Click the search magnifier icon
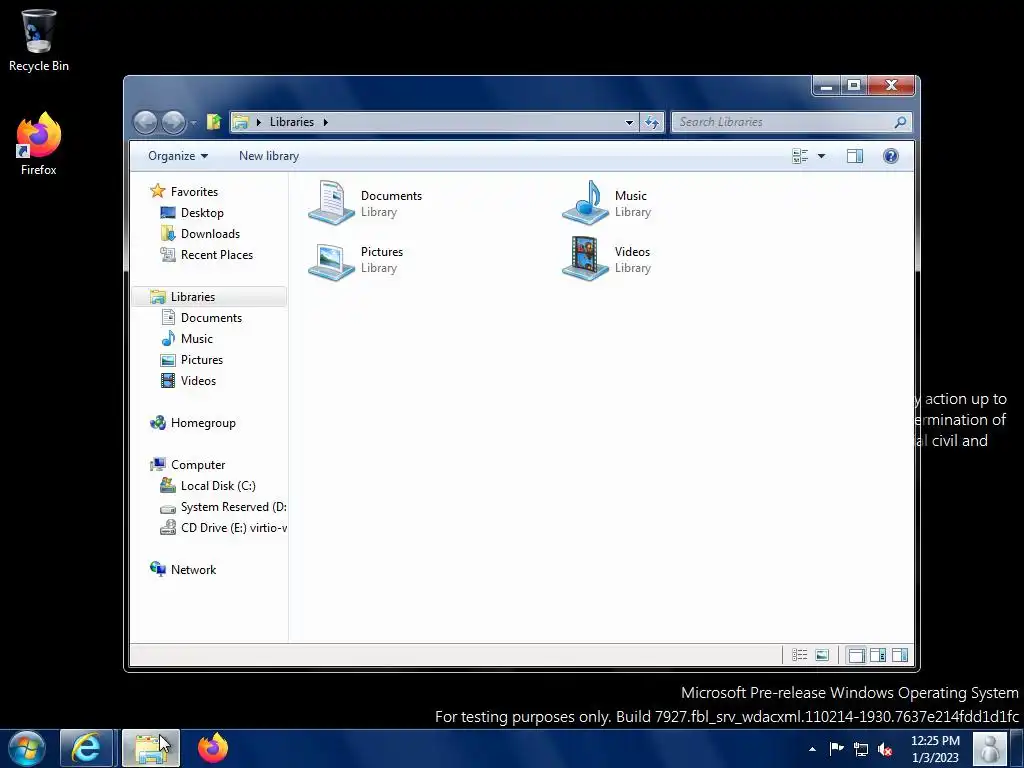The width and height of the screenshot is (1024, 768). [900, 122]
